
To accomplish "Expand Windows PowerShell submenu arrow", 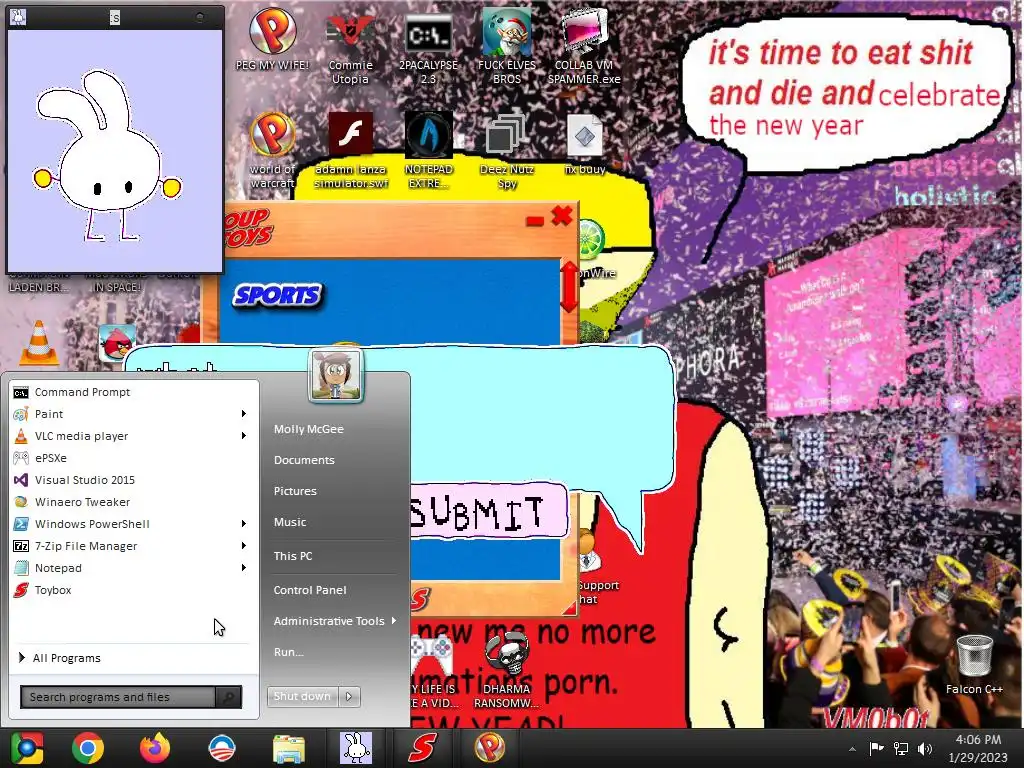I will 244,524.
